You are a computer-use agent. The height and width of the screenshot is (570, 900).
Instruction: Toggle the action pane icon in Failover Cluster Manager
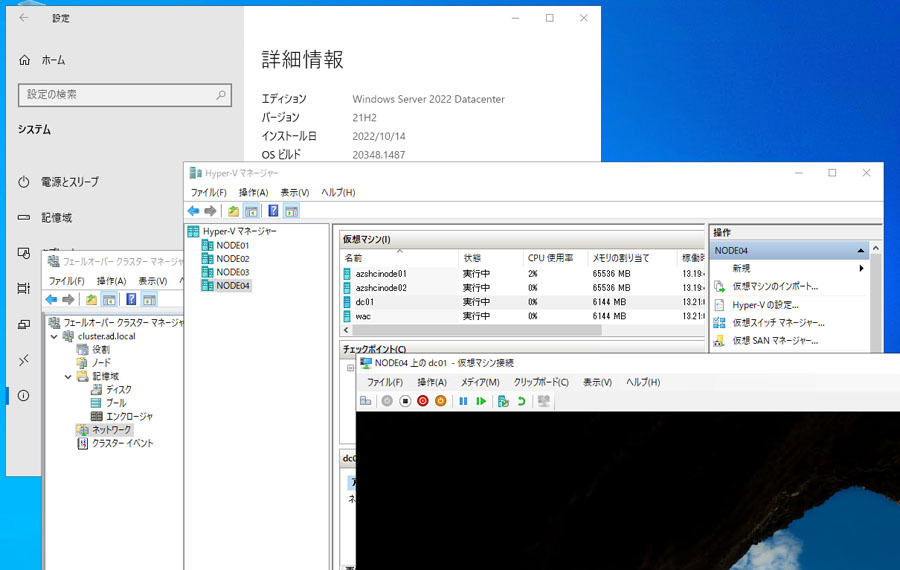coord(149,300)
